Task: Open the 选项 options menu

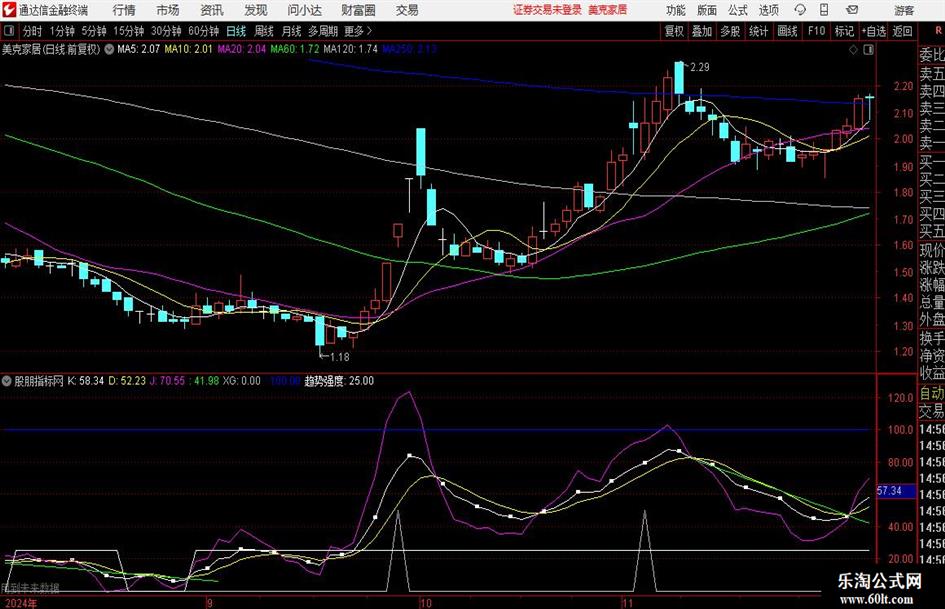Action: [x=768, y=10]
